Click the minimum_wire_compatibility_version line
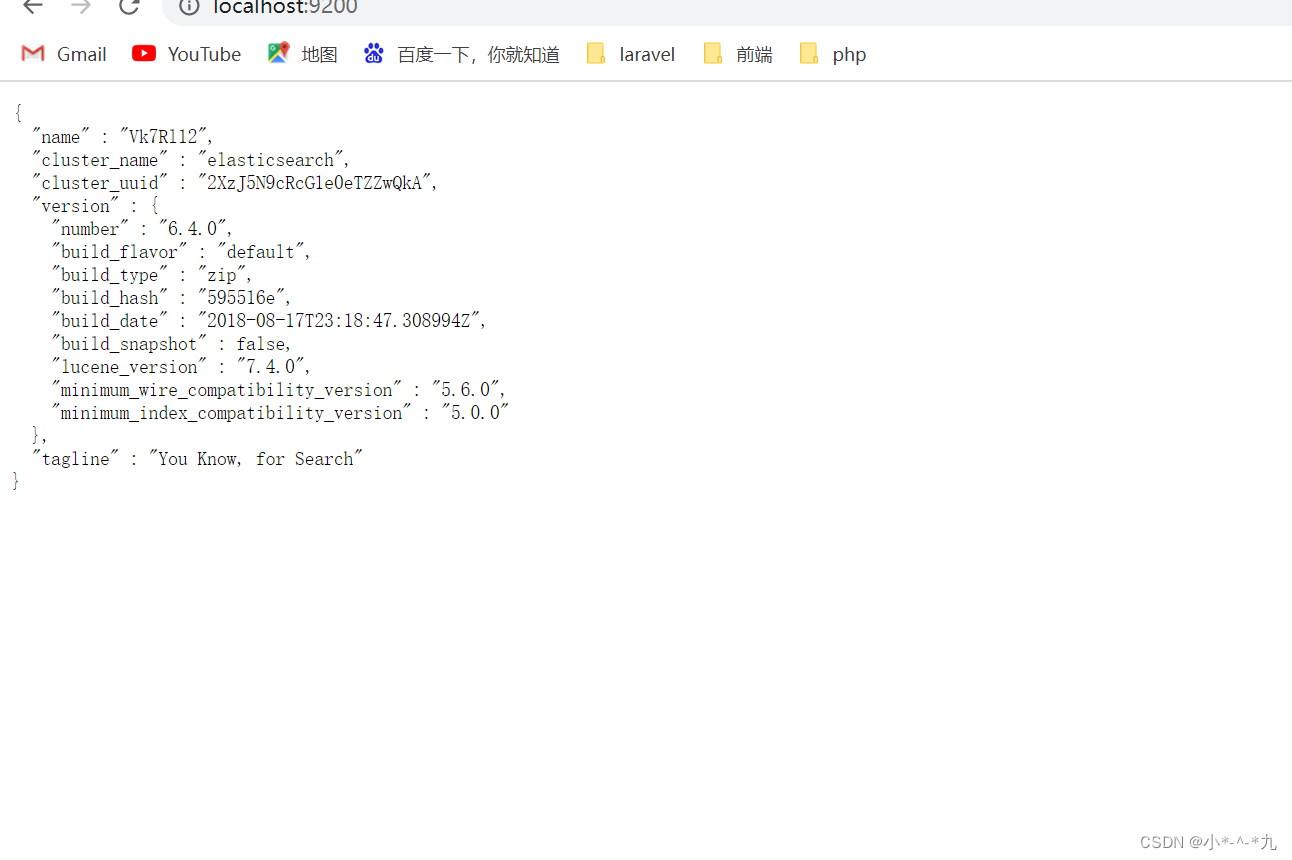This screenshot has width=1292, height=860. point(279,390)
